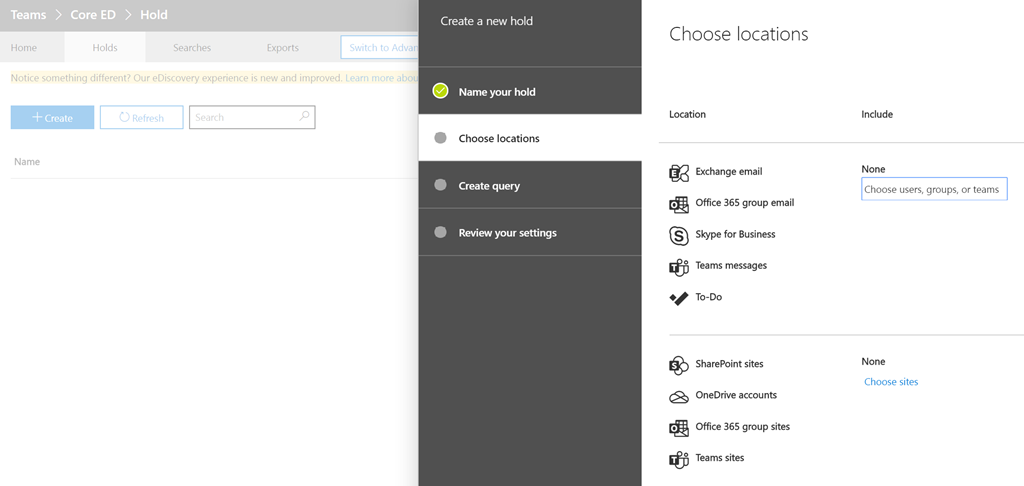Switch to the Exports tab

[x=282, y=47]
